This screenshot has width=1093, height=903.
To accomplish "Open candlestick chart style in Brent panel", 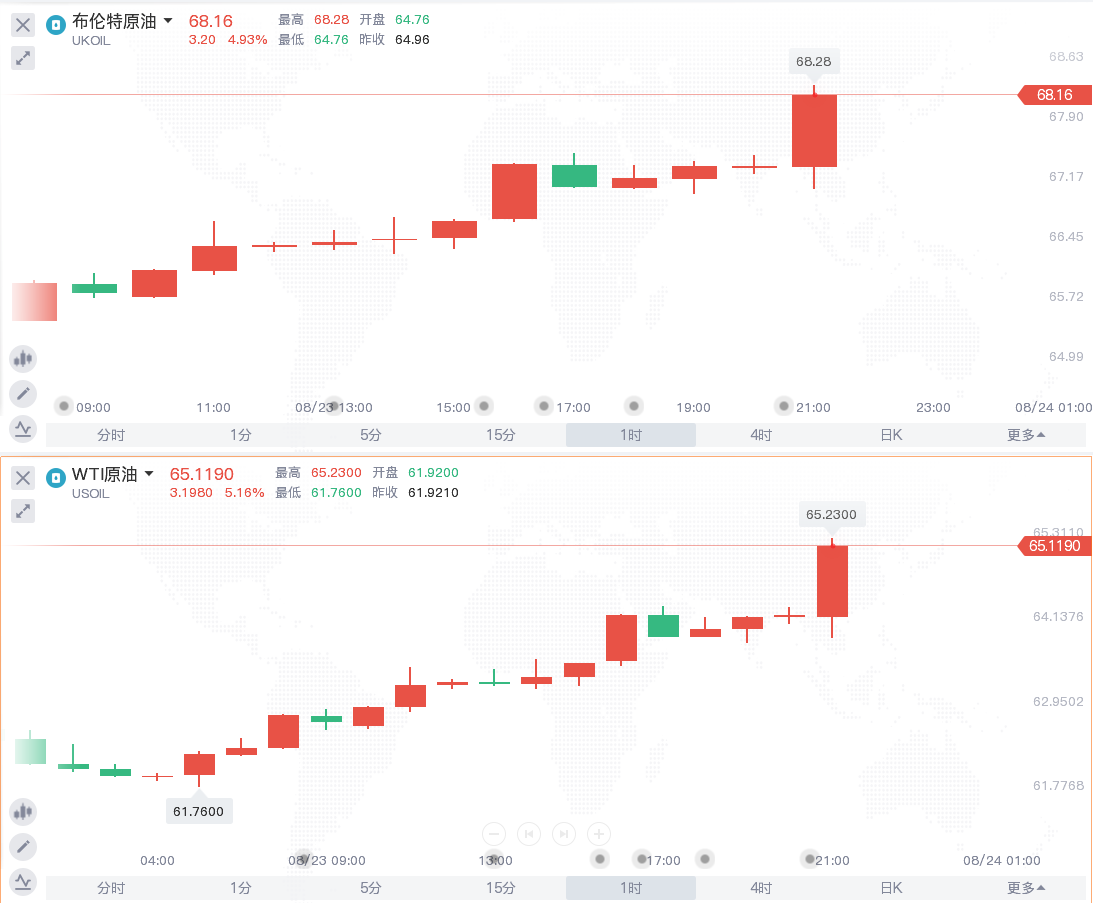I will (23, 358).
